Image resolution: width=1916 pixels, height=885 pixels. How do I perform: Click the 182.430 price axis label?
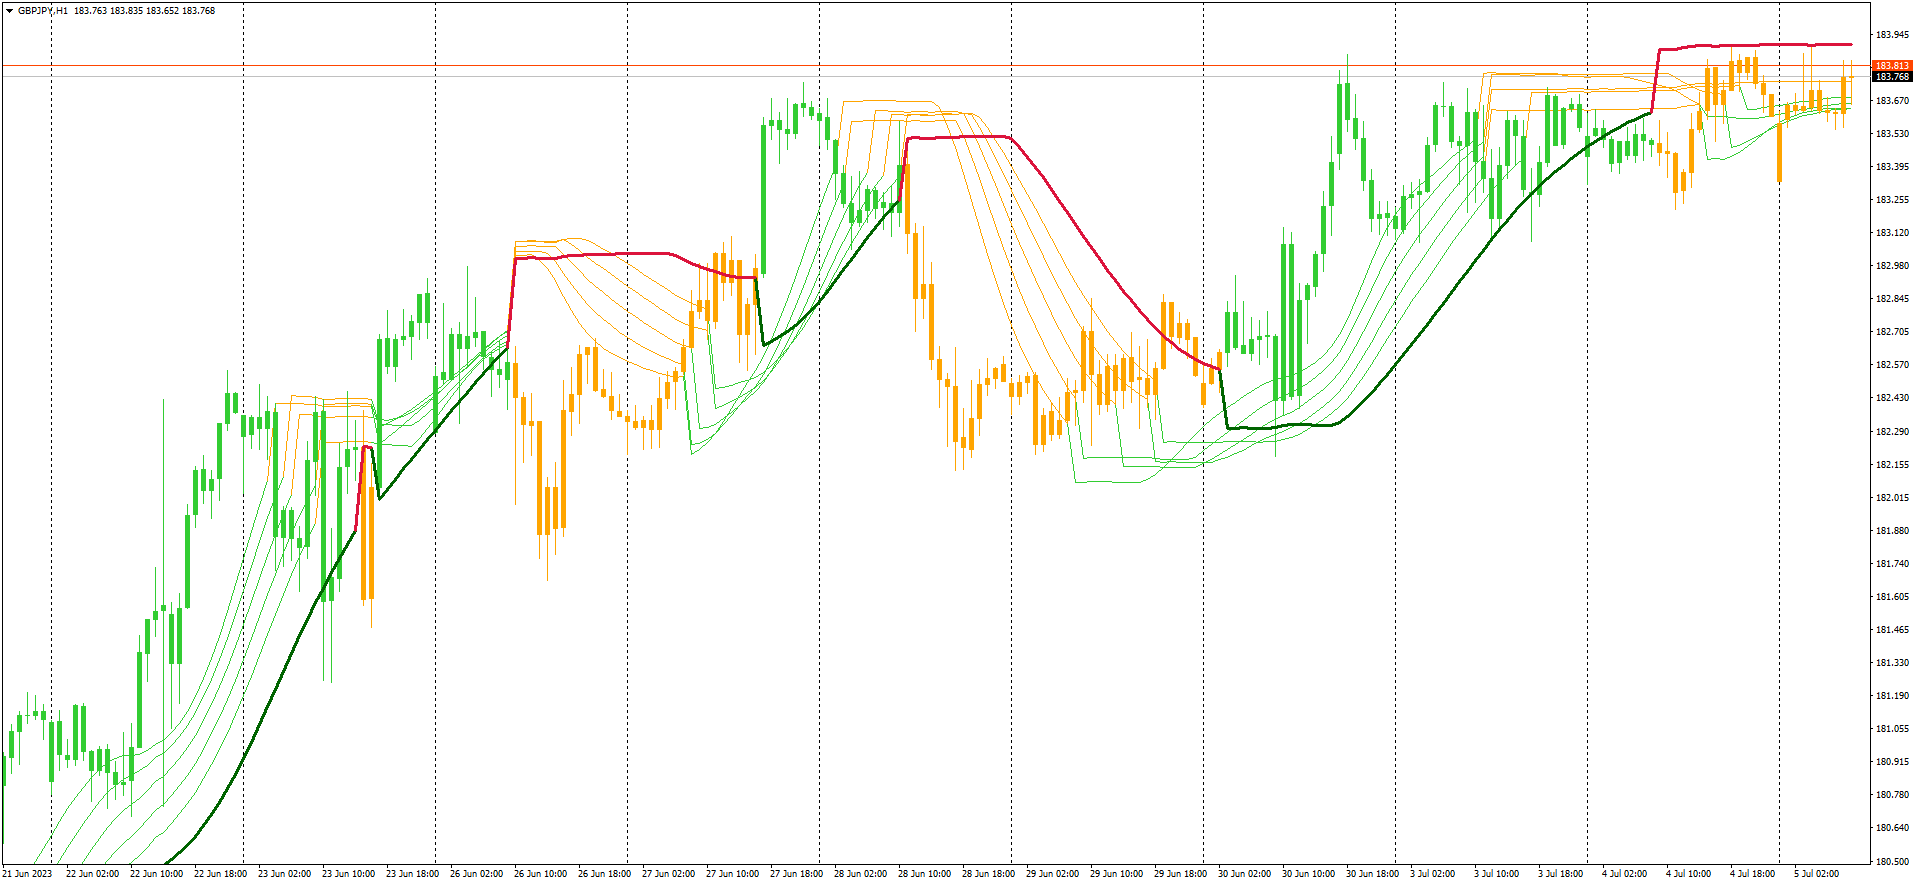point(1892,398)
